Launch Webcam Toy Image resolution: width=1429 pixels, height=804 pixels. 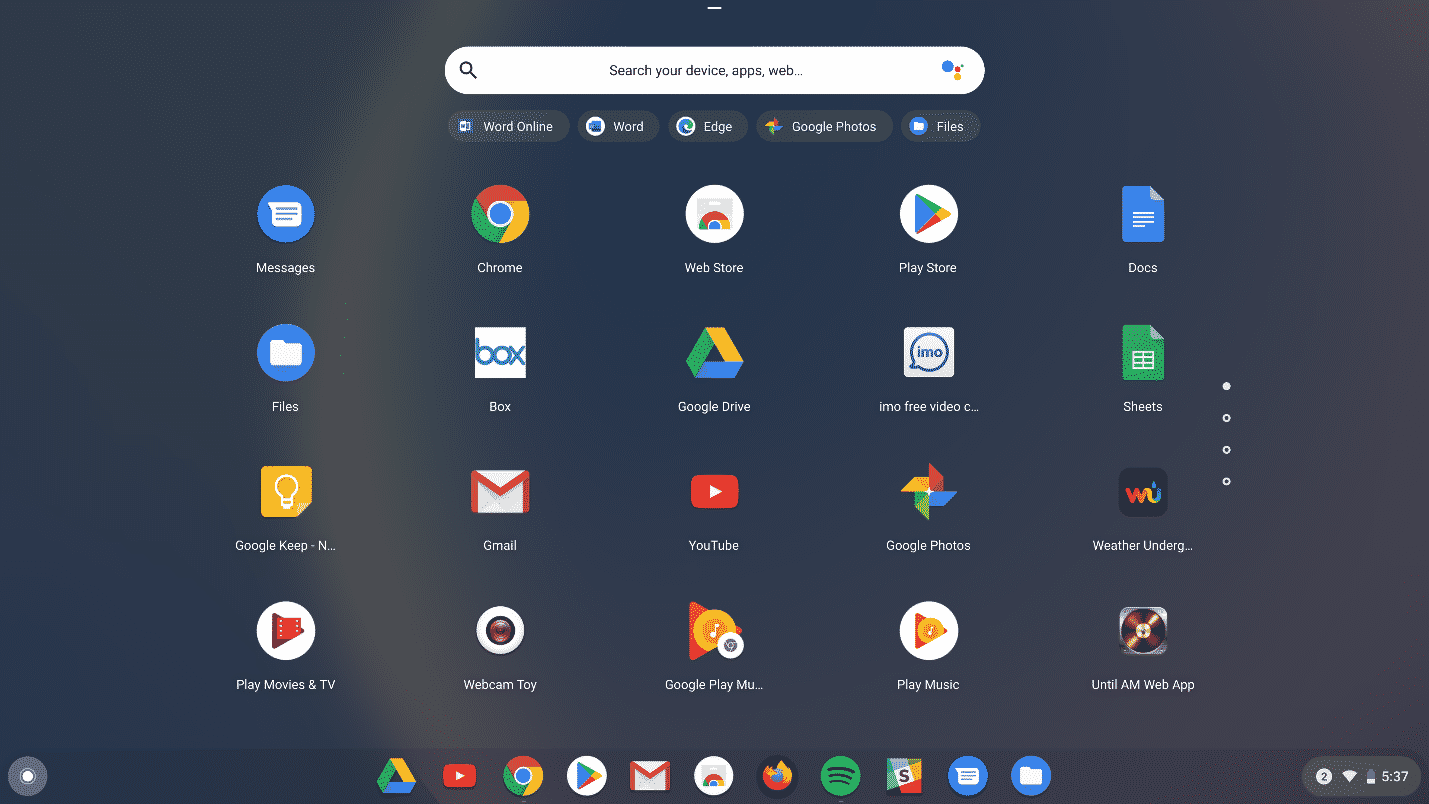[x=500, y=630]
